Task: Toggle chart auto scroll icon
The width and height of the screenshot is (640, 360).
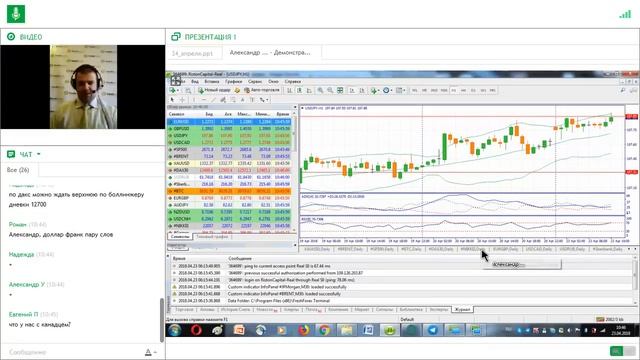Action: coord(352,90)
